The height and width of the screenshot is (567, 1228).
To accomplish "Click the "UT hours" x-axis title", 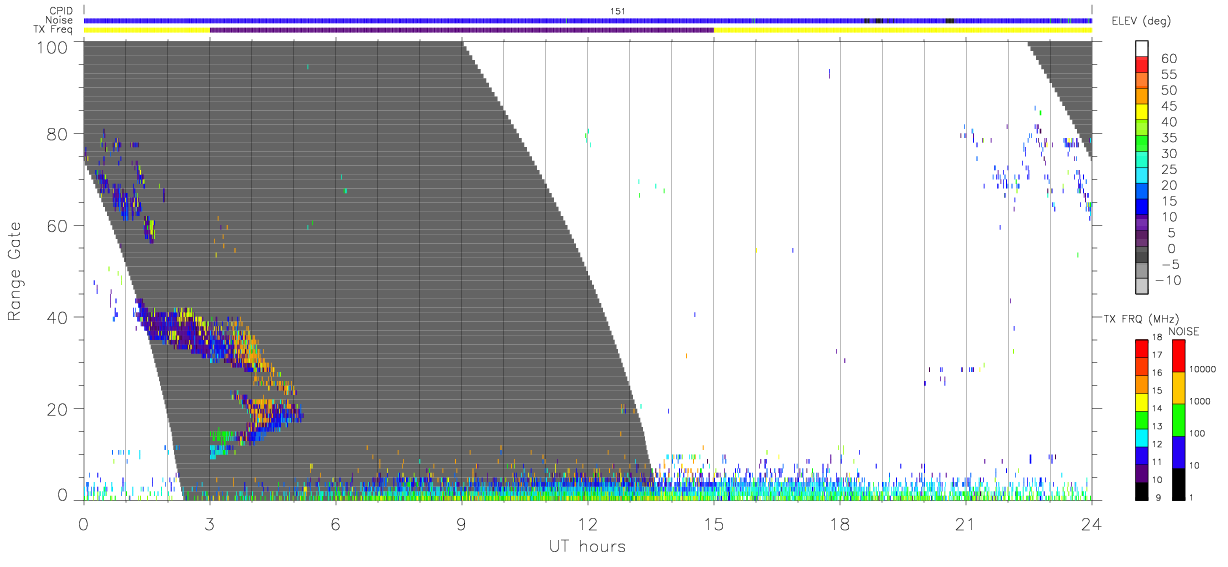I will 587,547.
